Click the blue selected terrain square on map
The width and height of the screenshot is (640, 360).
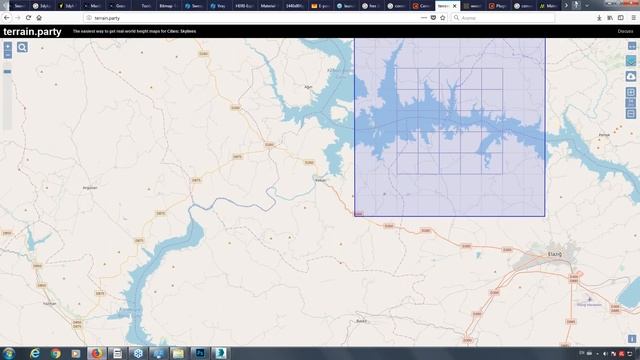450,127
